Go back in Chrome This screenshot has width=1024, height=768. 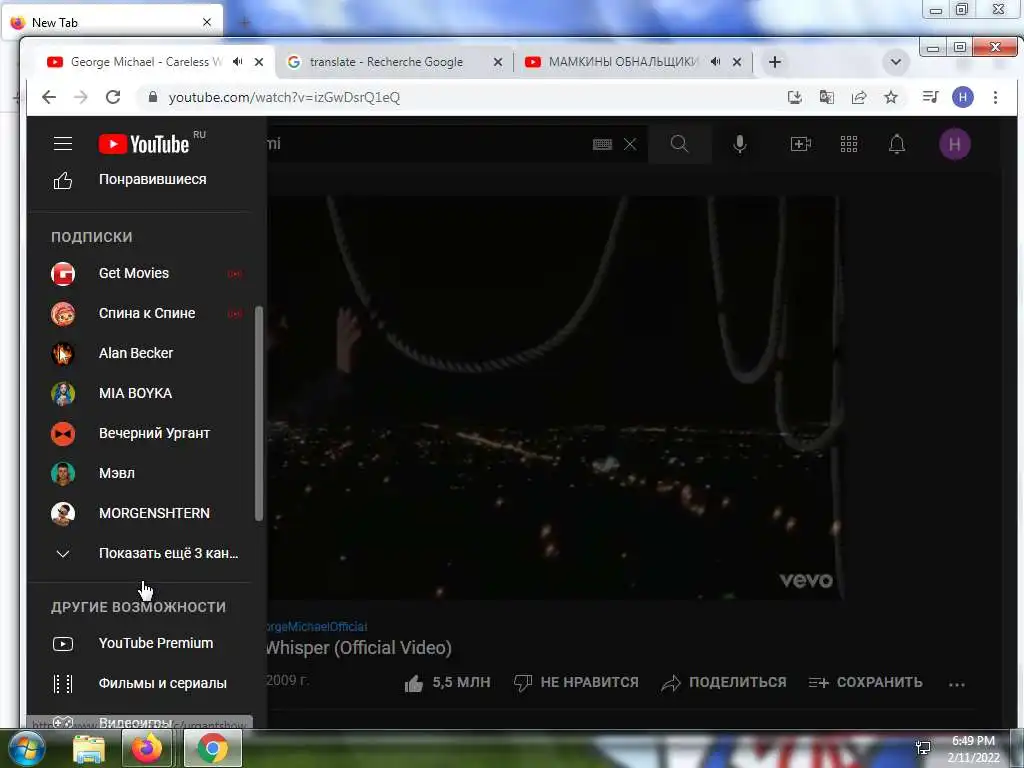click(49, 97)
